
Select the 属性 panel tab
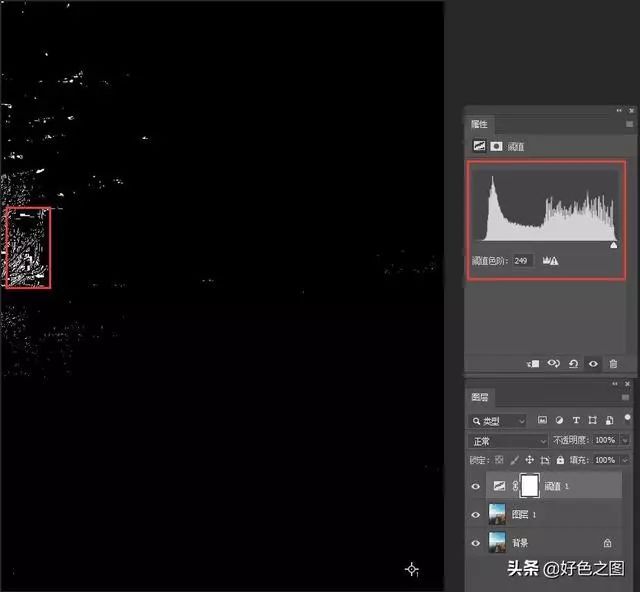480,125
